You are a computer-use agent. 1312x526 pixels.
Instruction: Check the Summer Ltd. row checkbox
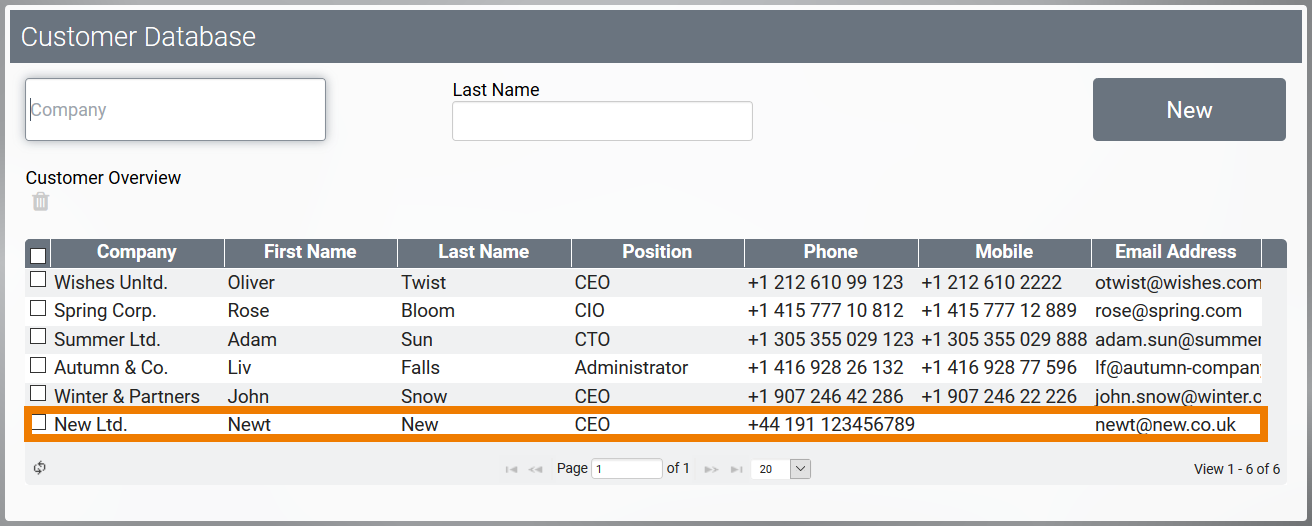click(38, 338)
